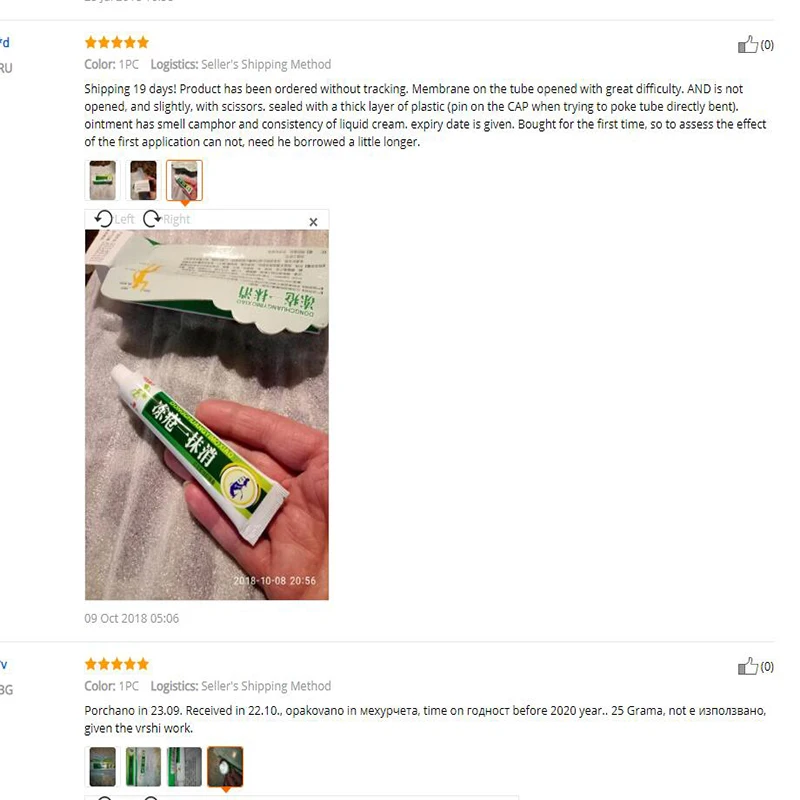Select the highlighted third thumbnail with tube

(x=184, y=180)
